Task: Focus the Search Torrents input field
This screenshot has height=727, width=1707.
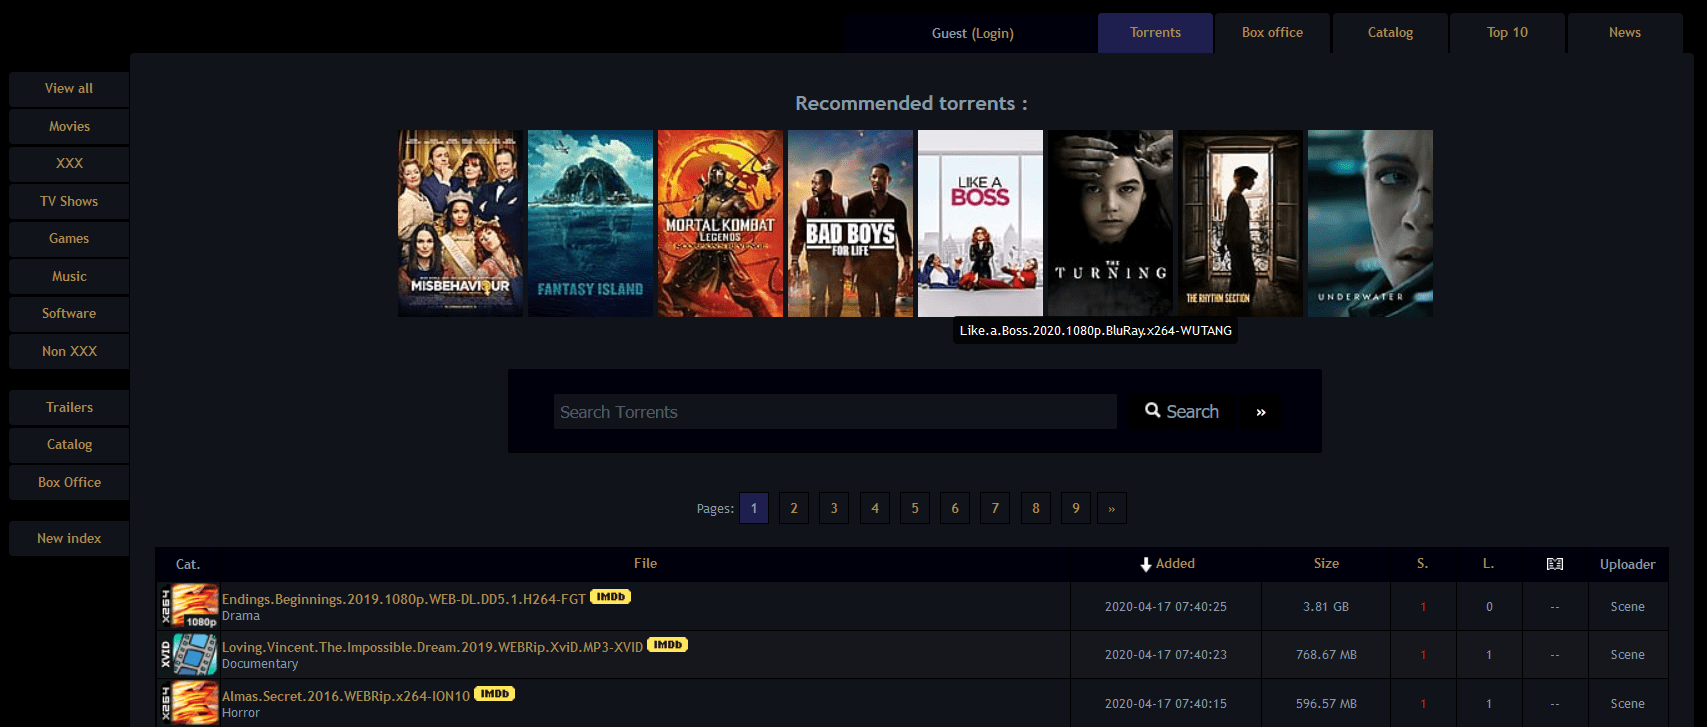Action: (x=834, y=412)
